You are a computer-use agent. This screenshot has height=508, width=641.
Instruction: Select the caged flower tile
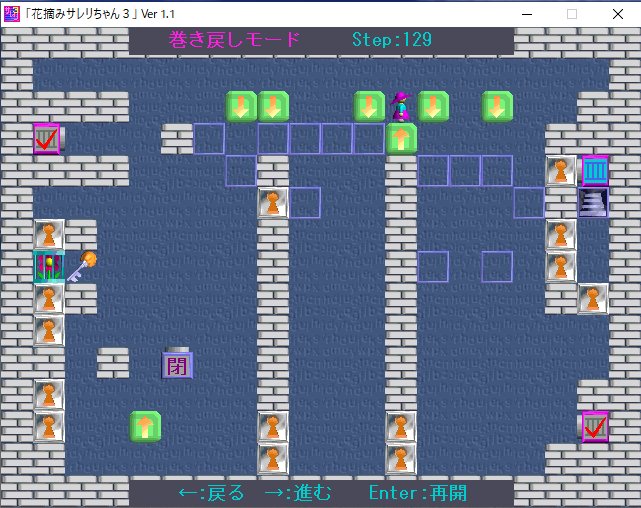tap(49, 267)
